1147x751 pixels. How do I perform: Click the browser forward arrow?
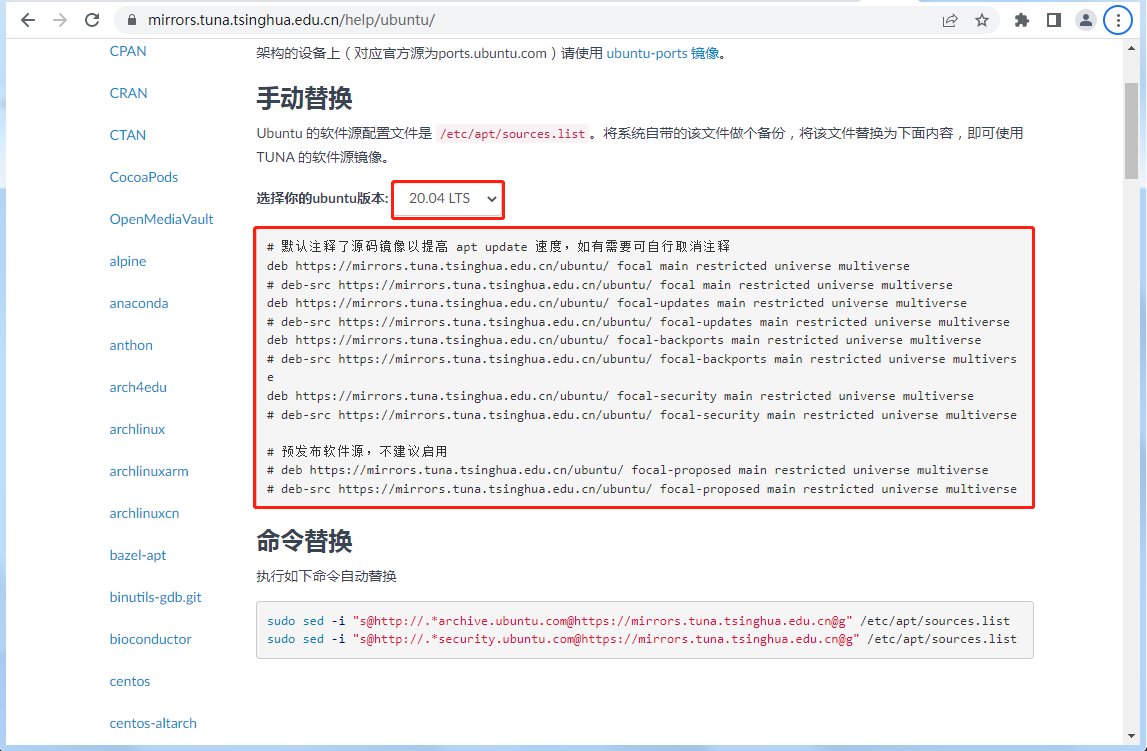coord(60,20)
